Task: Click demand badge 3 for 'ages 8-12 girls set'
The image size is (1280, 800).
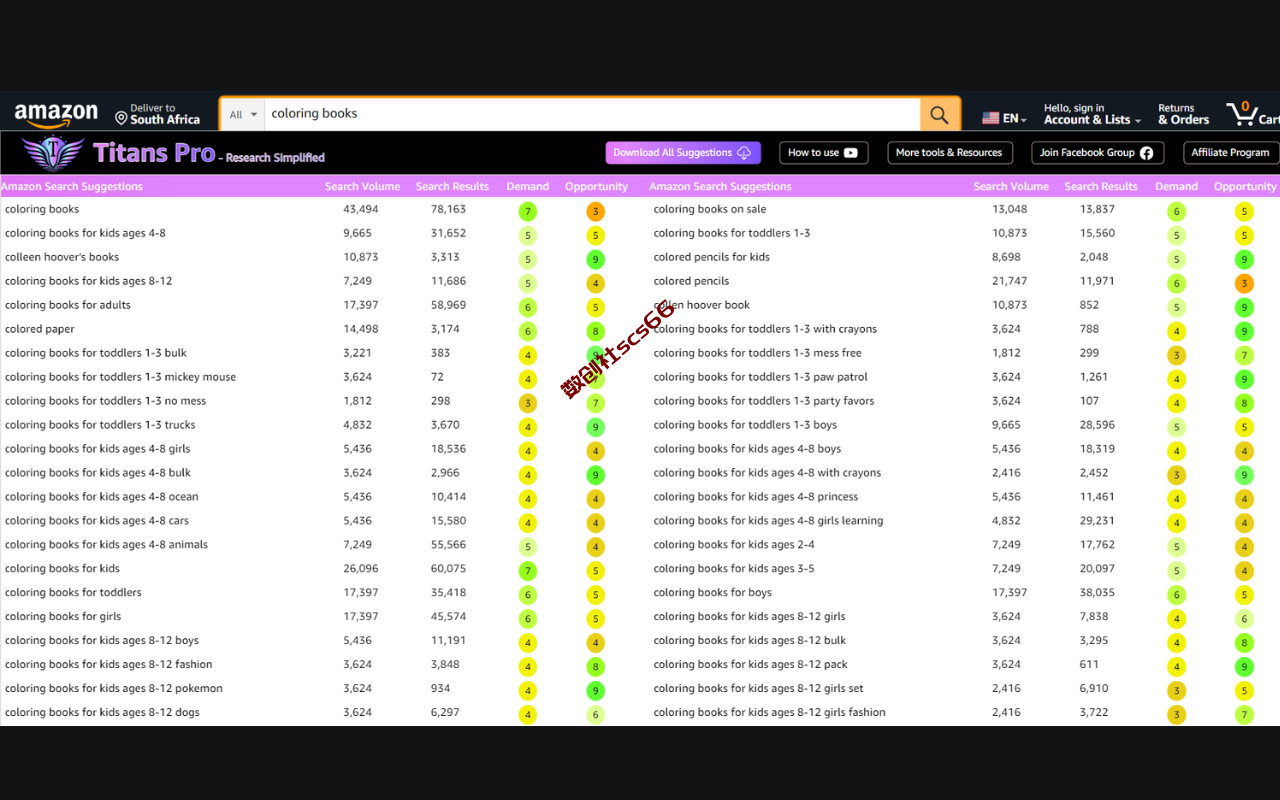Action: pos(1177,691)
